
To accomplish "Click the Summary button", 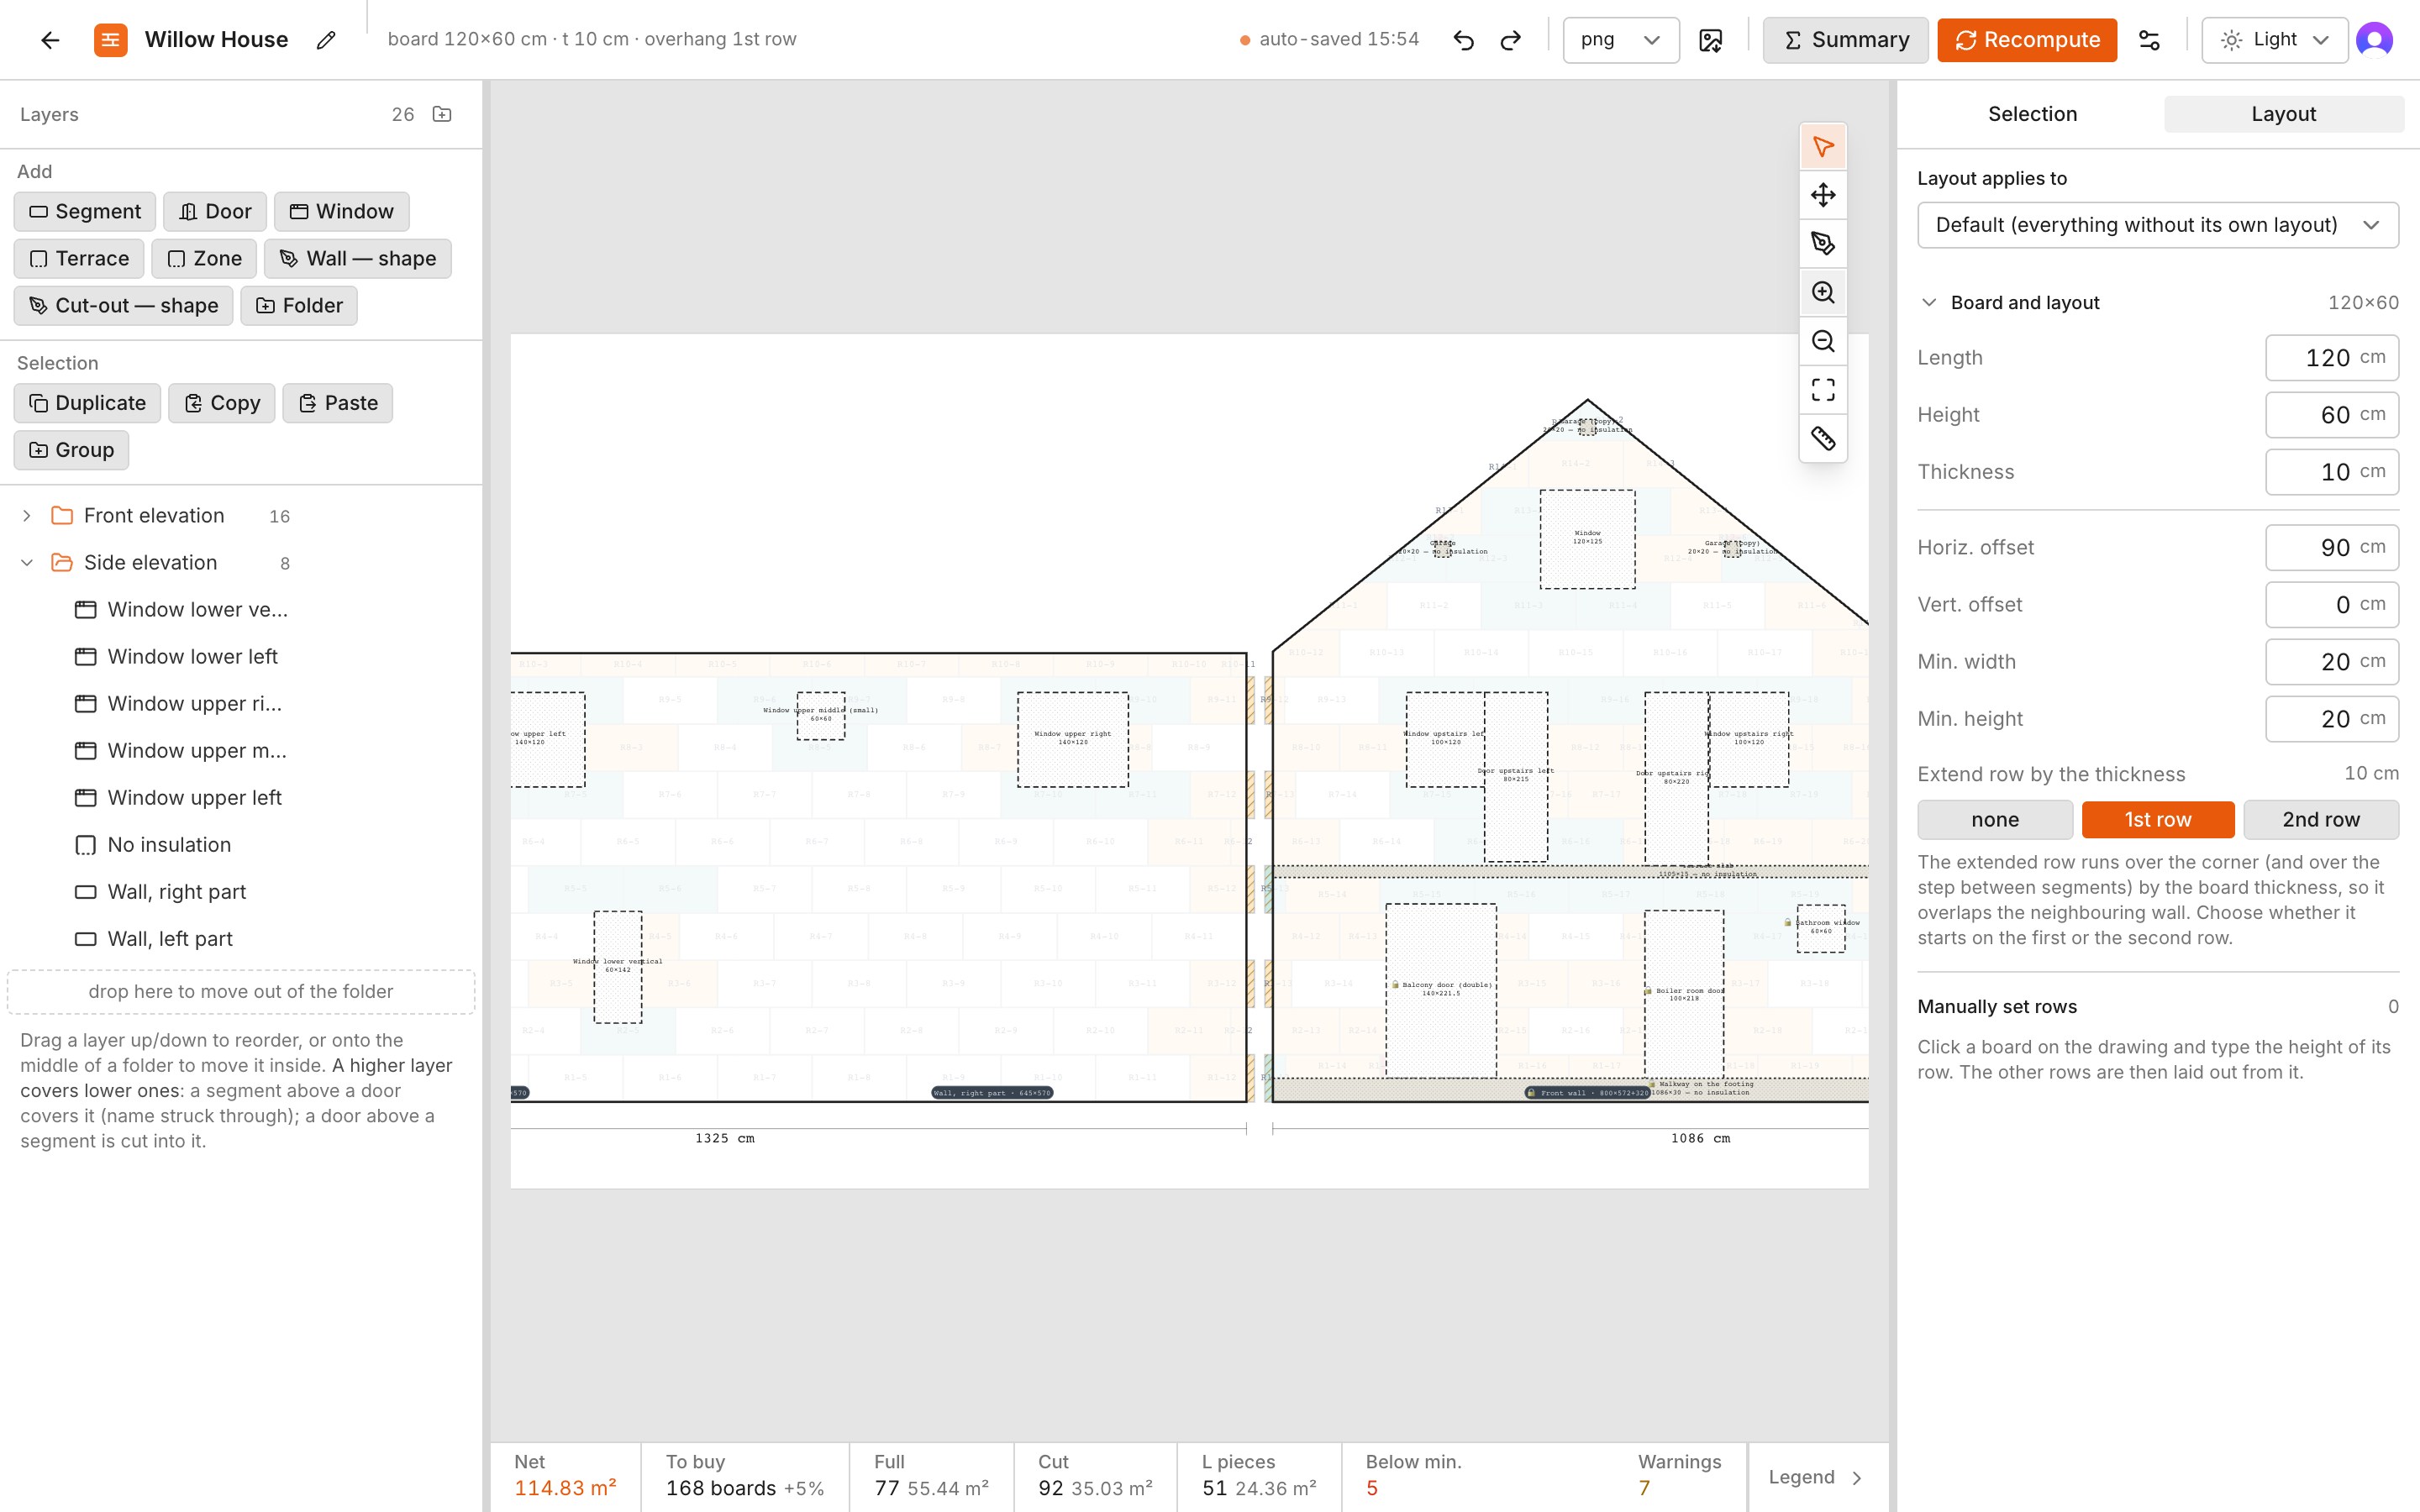I will coord(1845,40).
